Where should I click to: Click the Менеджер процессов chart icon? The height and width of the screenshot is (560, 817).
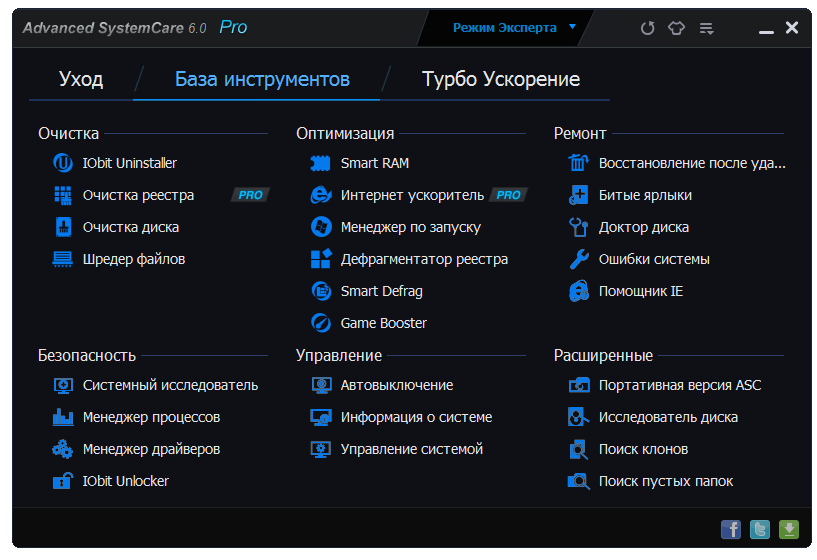[63, 417]
